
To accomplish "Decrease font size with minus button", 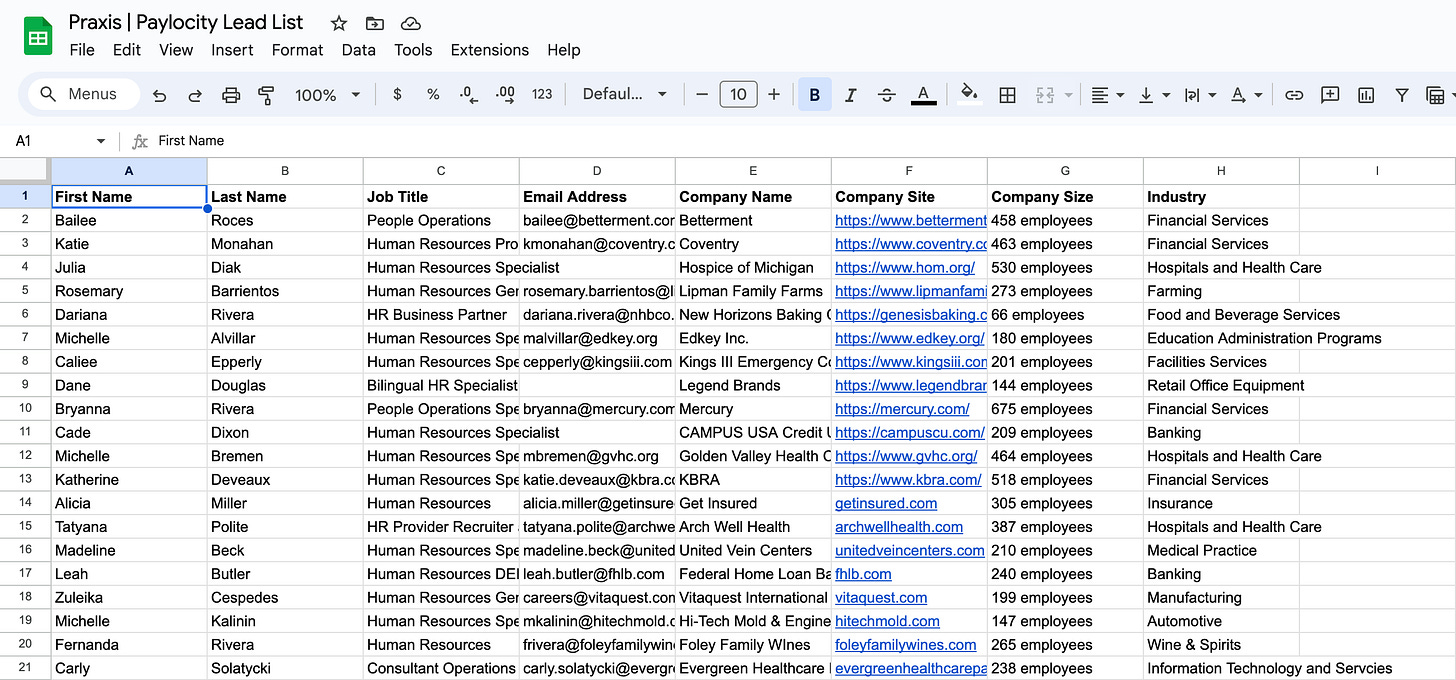I will click(x=702, y=94).
